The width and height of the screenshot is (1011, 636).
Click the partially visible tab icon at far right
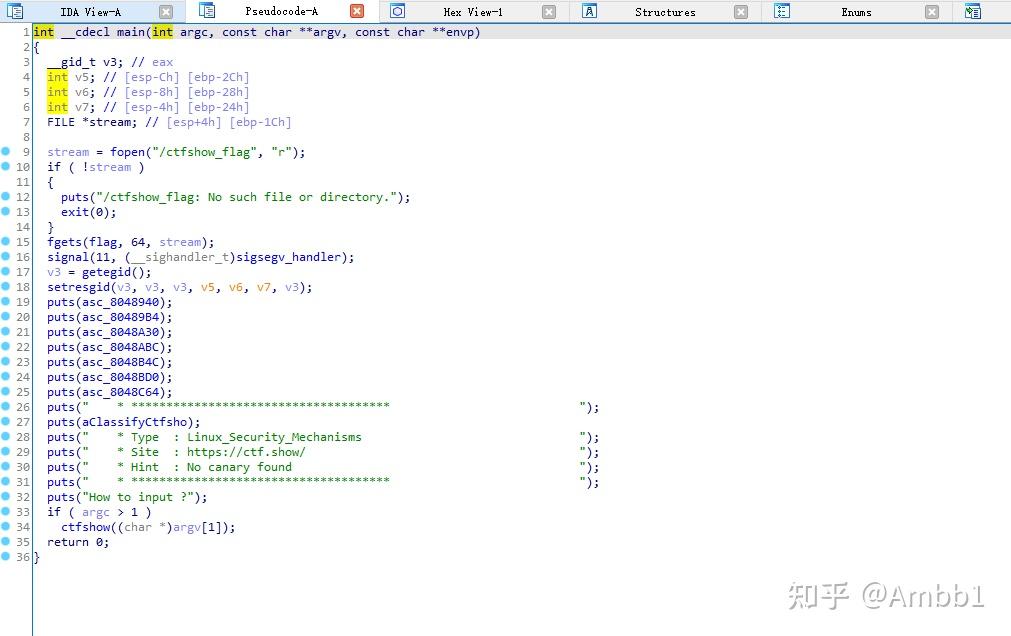tap(973, 11)
